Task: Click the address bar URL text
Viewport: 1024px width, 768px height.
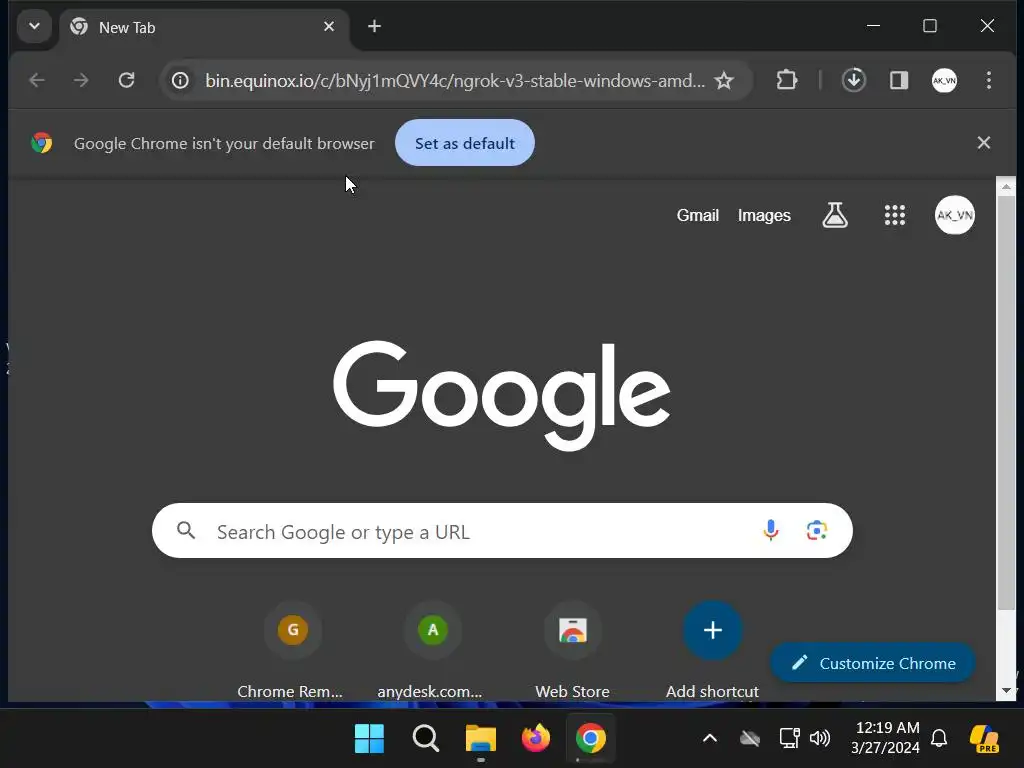Action: pyautogui.click(x=455, y=80)
